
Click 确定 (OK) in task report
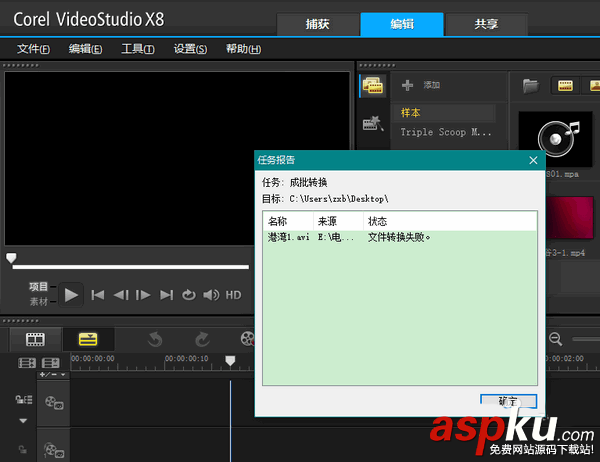508,401
